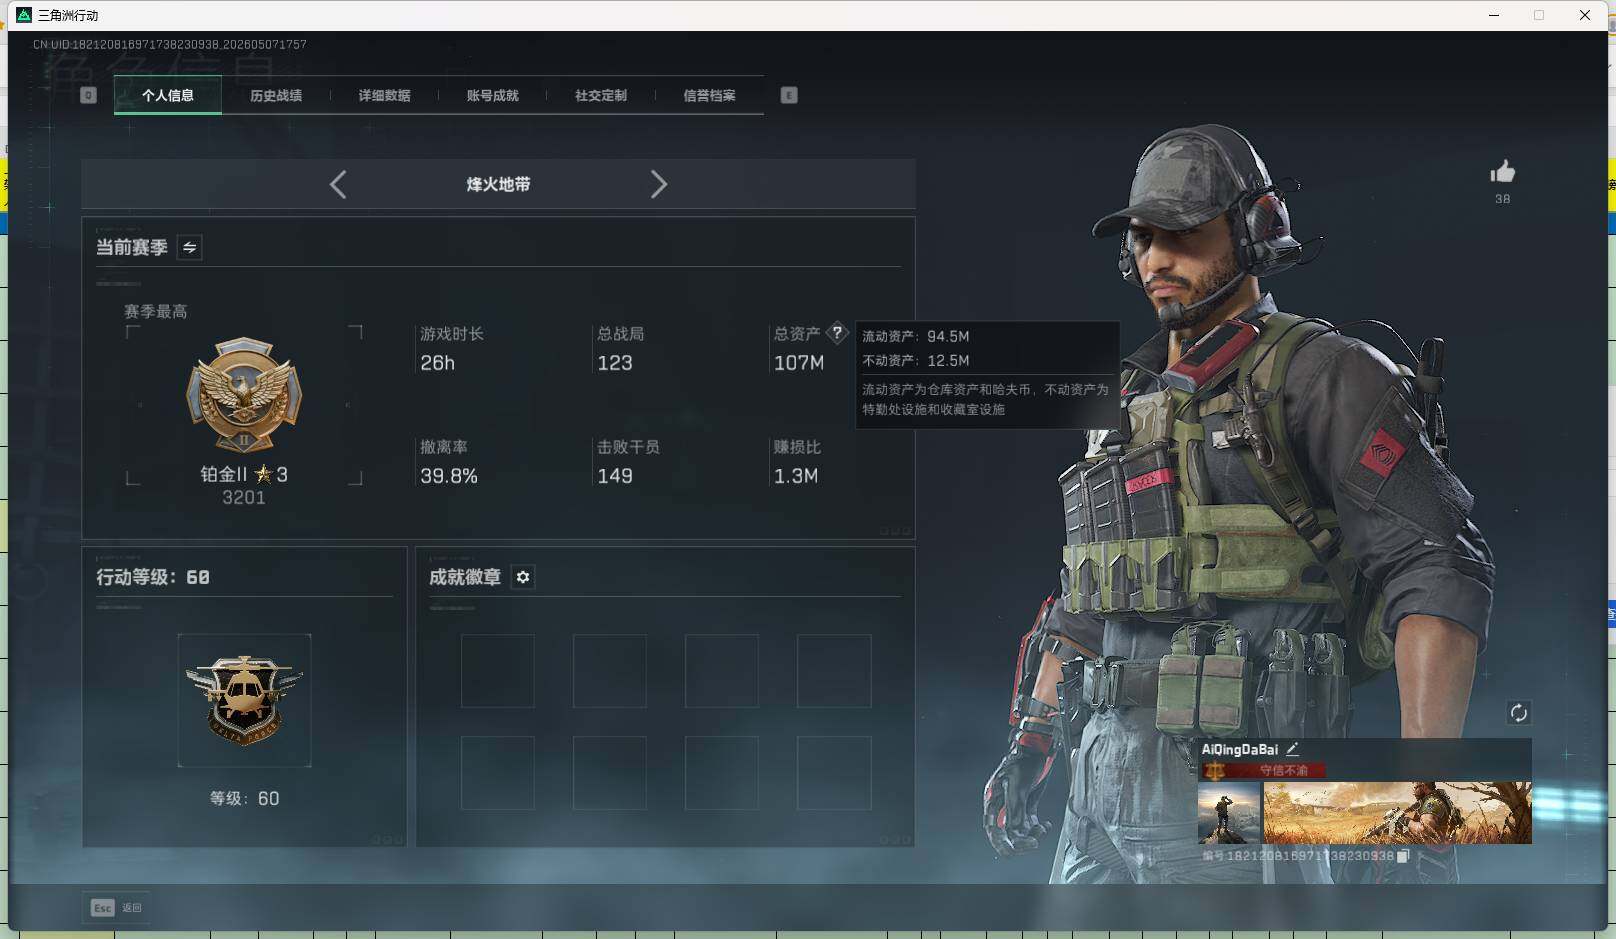Click the 总资产 107M value
Viewport: 1616px width, 939px height.
(x=799, y=363)
